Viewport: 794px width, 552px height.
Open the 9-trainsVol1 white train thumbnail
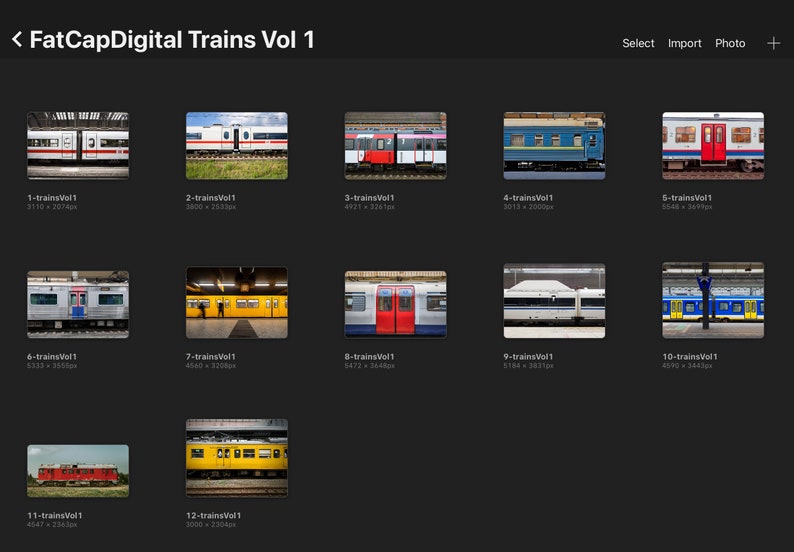click(554, 301)
